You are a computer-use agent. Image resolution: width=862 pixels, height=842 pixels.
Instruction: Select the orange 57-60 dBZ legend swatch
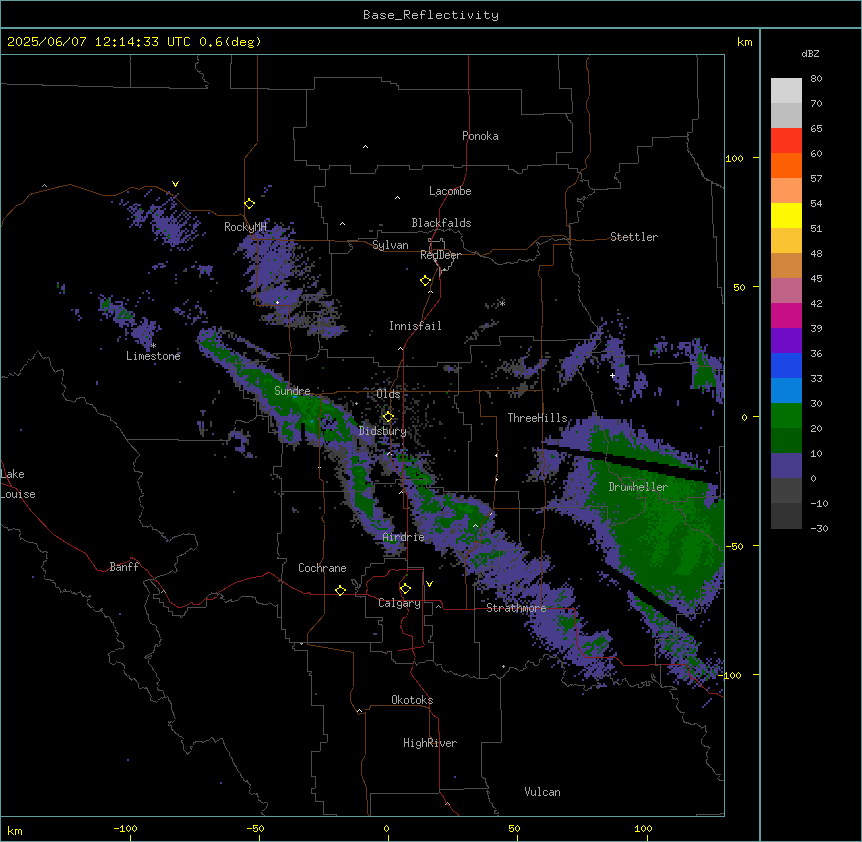[786, 165]
